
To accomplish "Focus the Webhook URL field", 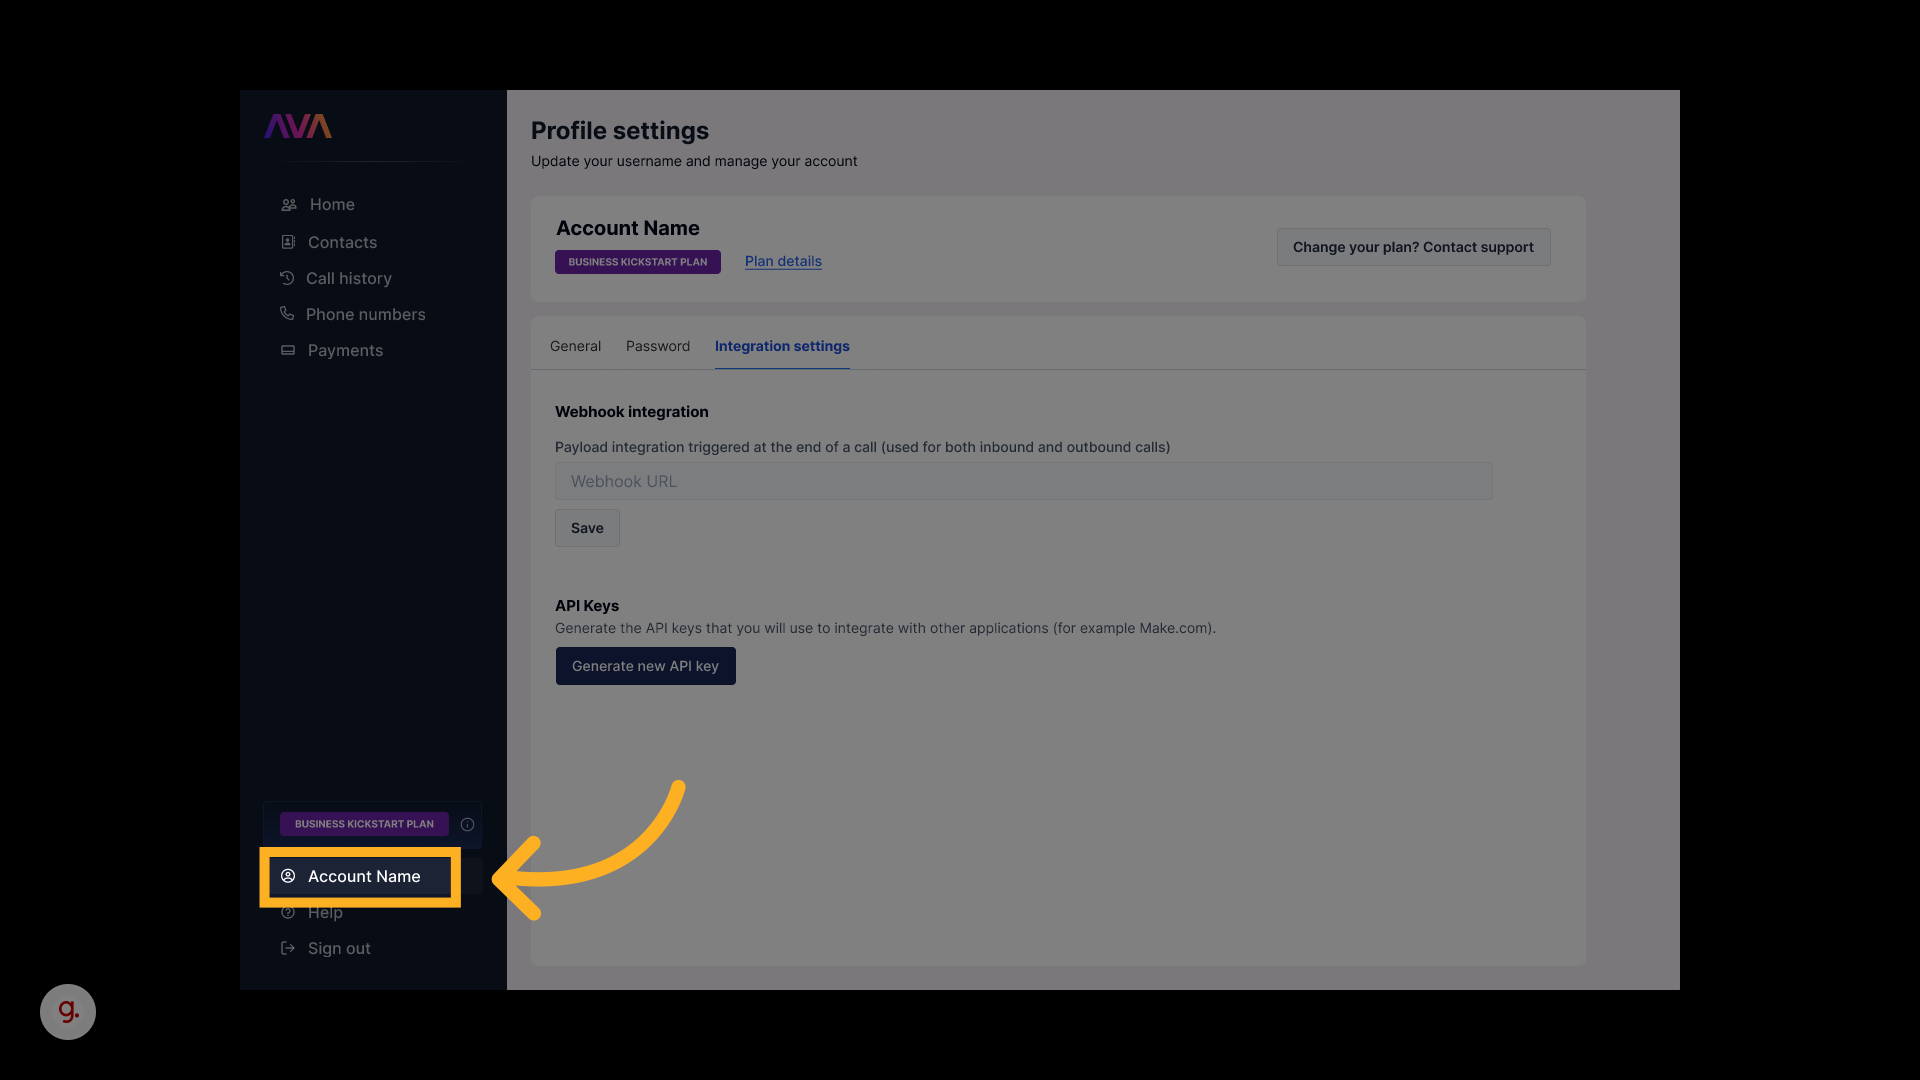I will 1023,481.
